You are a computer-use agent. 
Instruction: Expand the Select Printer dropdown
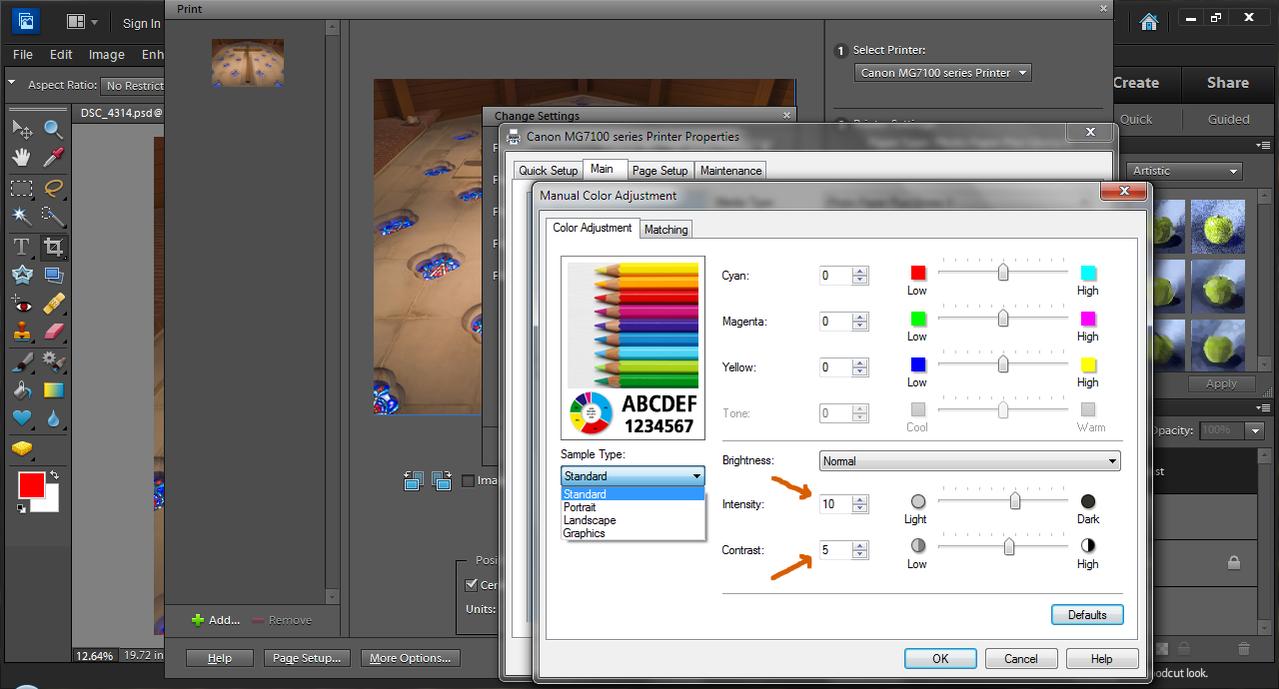click(x=943, y=73)
